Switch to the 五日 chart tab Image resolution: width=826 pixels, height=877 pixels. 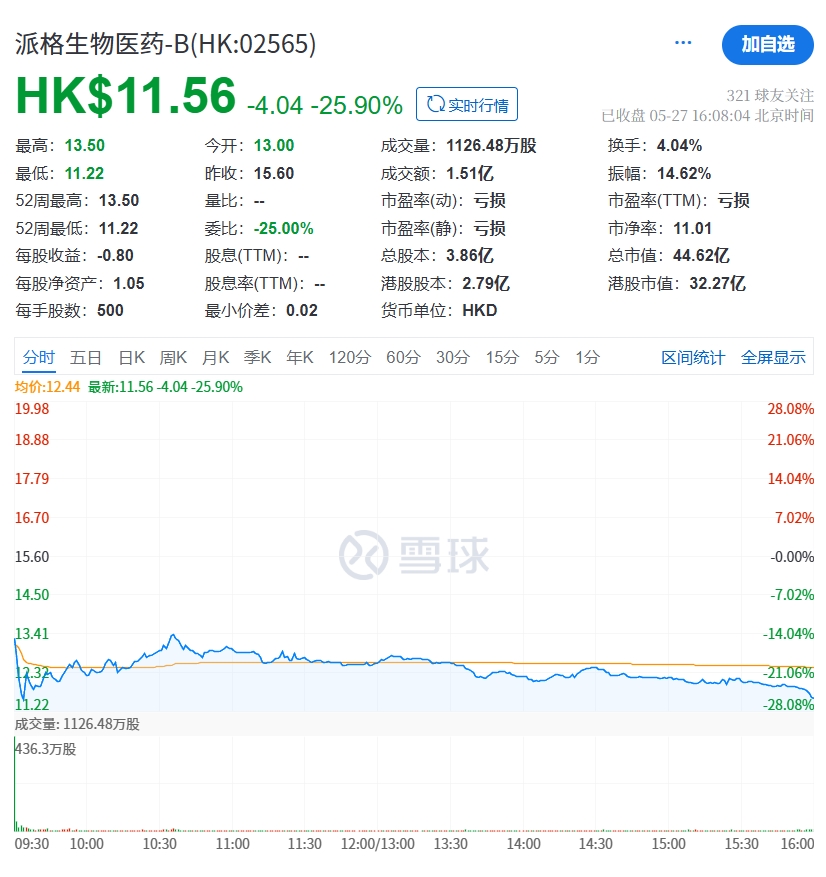click(x=86, y=357)
